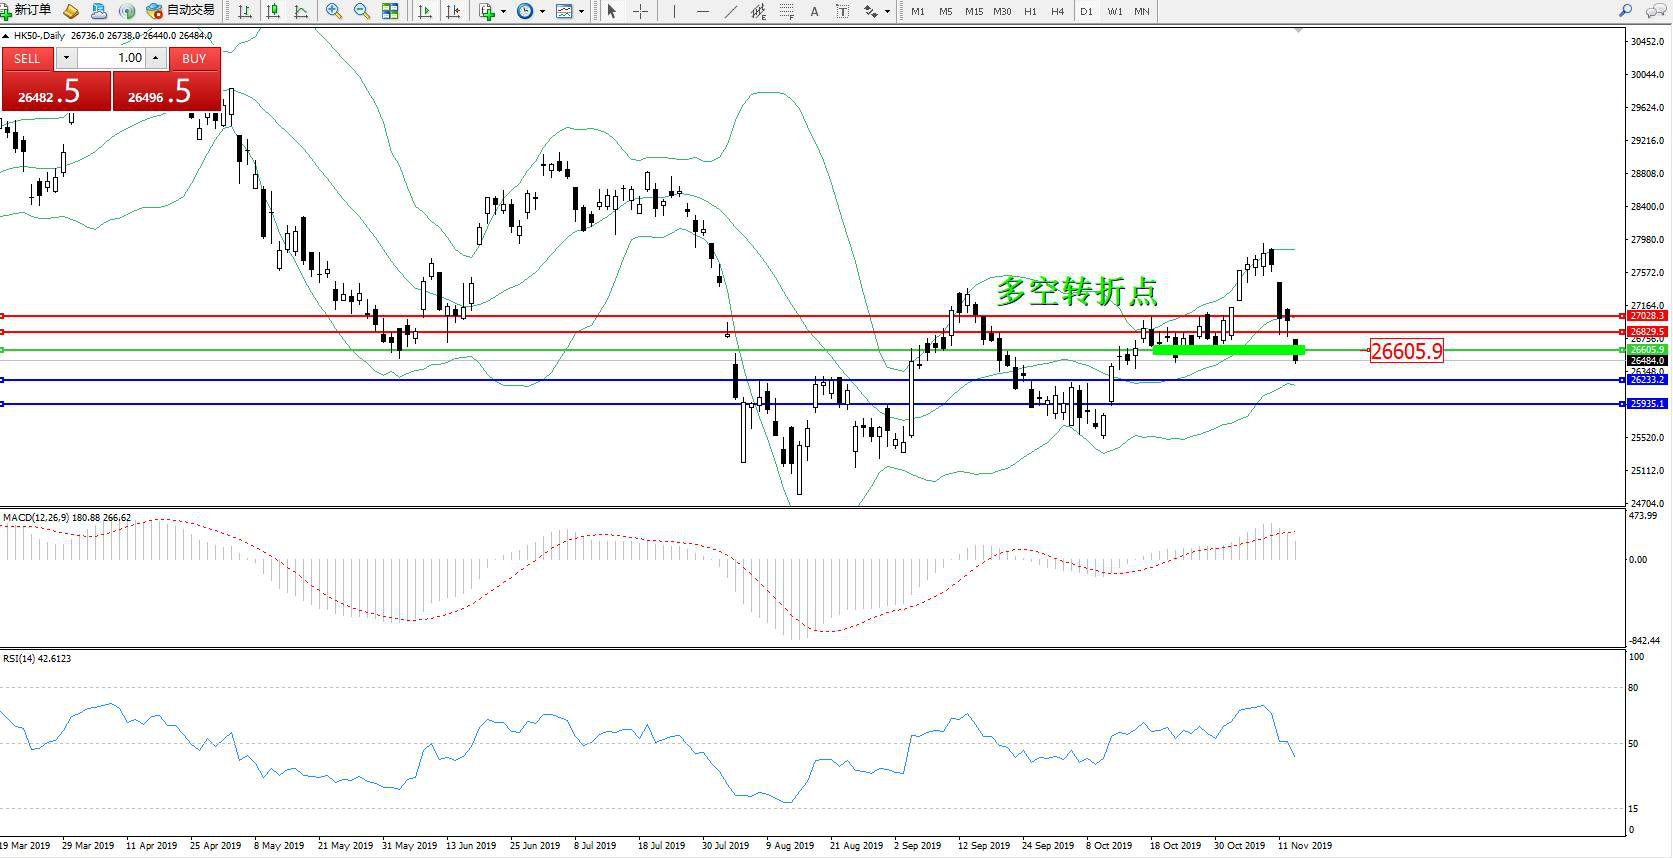This screenshot has height=858, width=1673.
Task: Click the zoom in magnifier icon
Action: (x=334, y=12)
